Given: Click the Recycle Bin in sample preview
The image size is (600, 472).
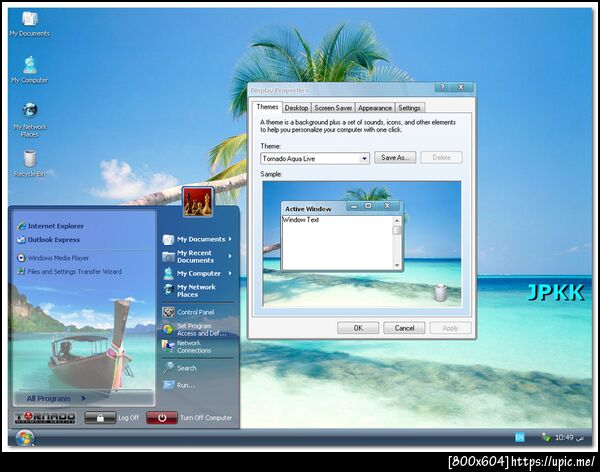Looking at the screenshot, I should pyautogui.click(x=441, y=292).
